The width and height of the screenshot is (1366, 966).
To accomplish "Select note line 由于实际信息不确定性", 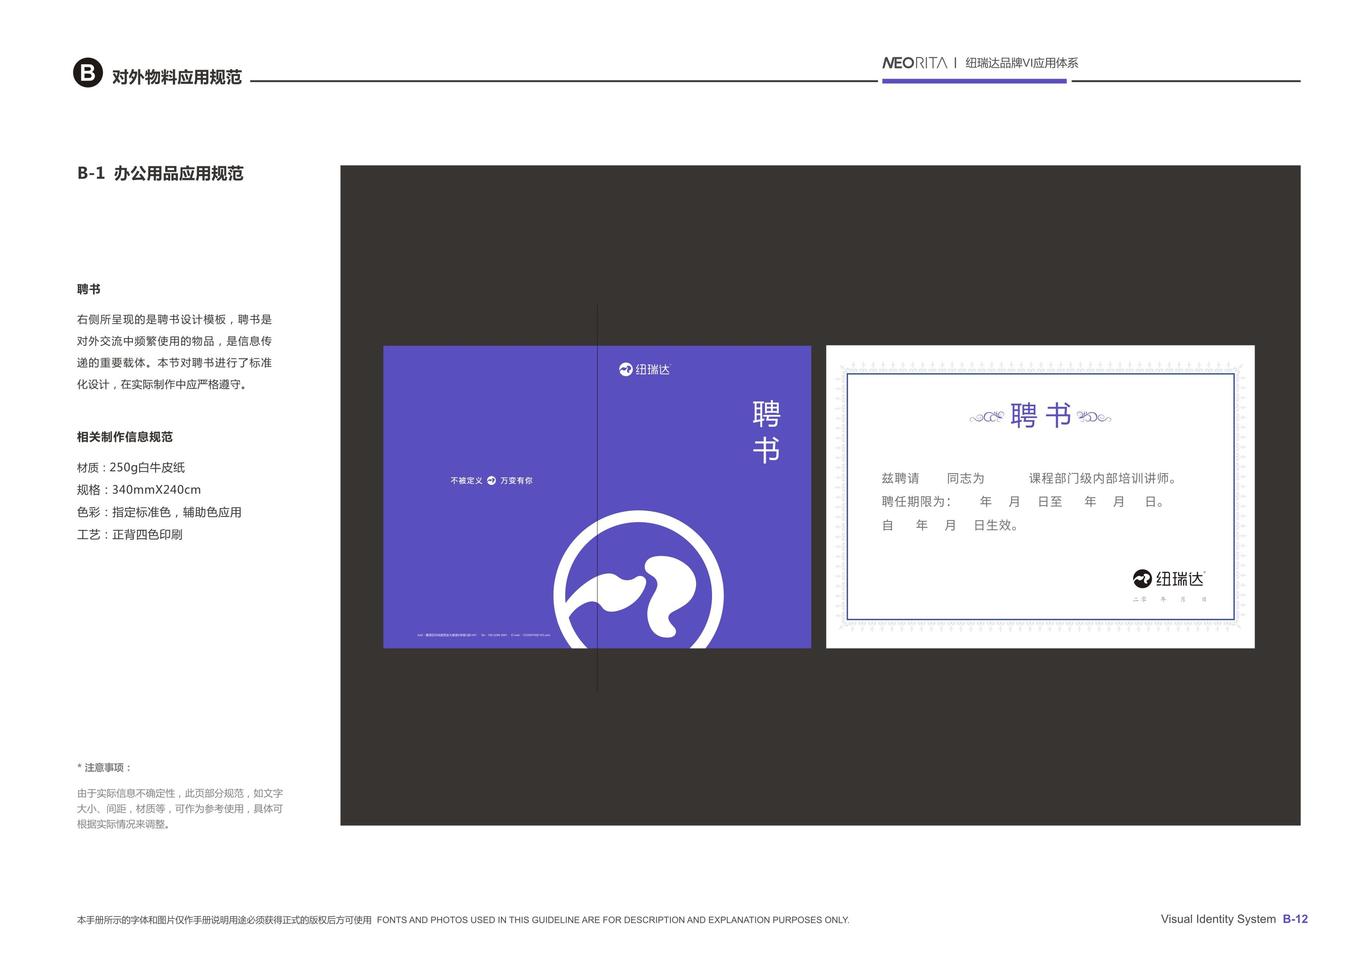I will [x=180, y=793].
